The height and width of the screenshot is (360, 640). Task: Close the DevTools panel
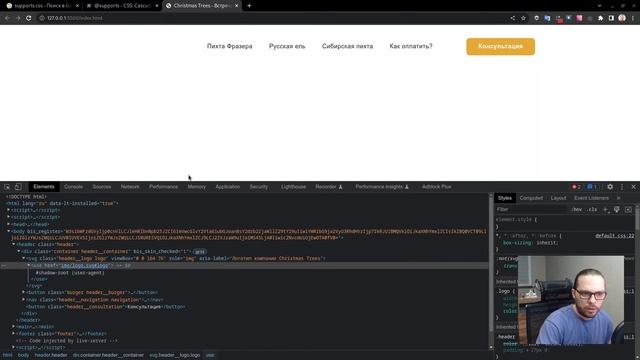pyautogui.click(x=633, y=187)
